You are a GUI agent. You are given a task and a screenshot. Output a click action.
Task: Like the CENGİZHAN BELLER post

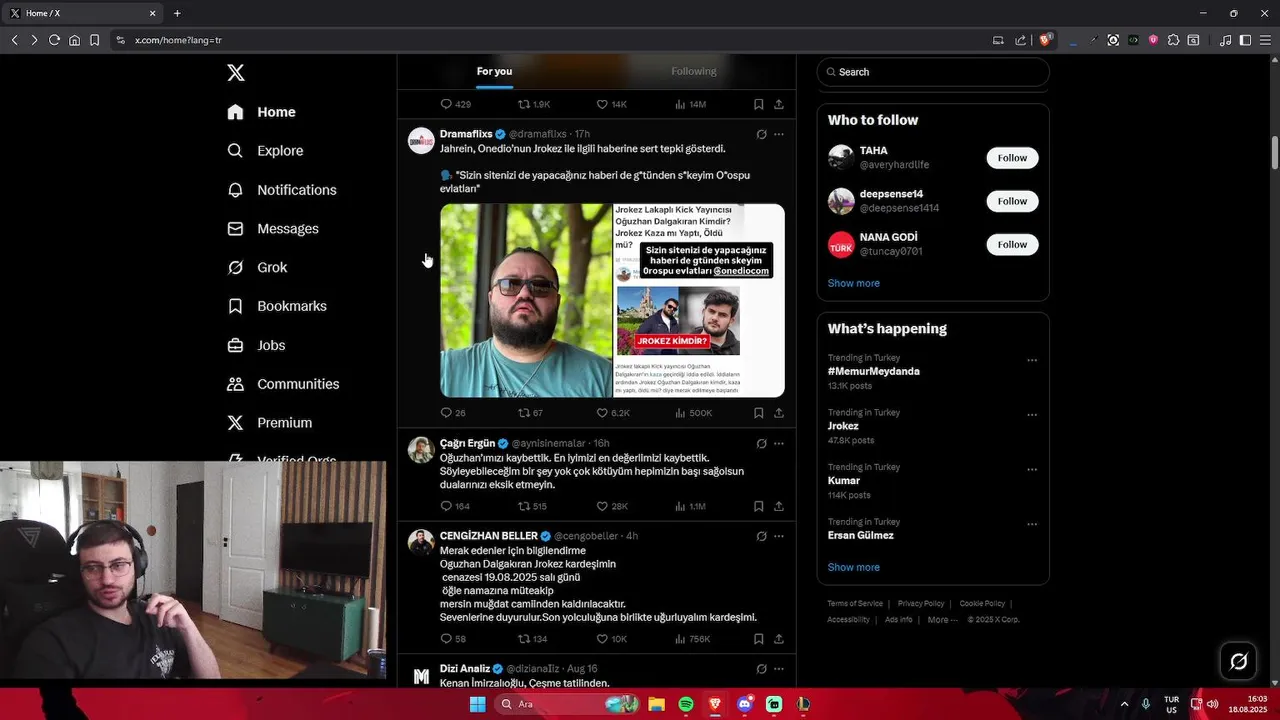click(x=612, y=639)
